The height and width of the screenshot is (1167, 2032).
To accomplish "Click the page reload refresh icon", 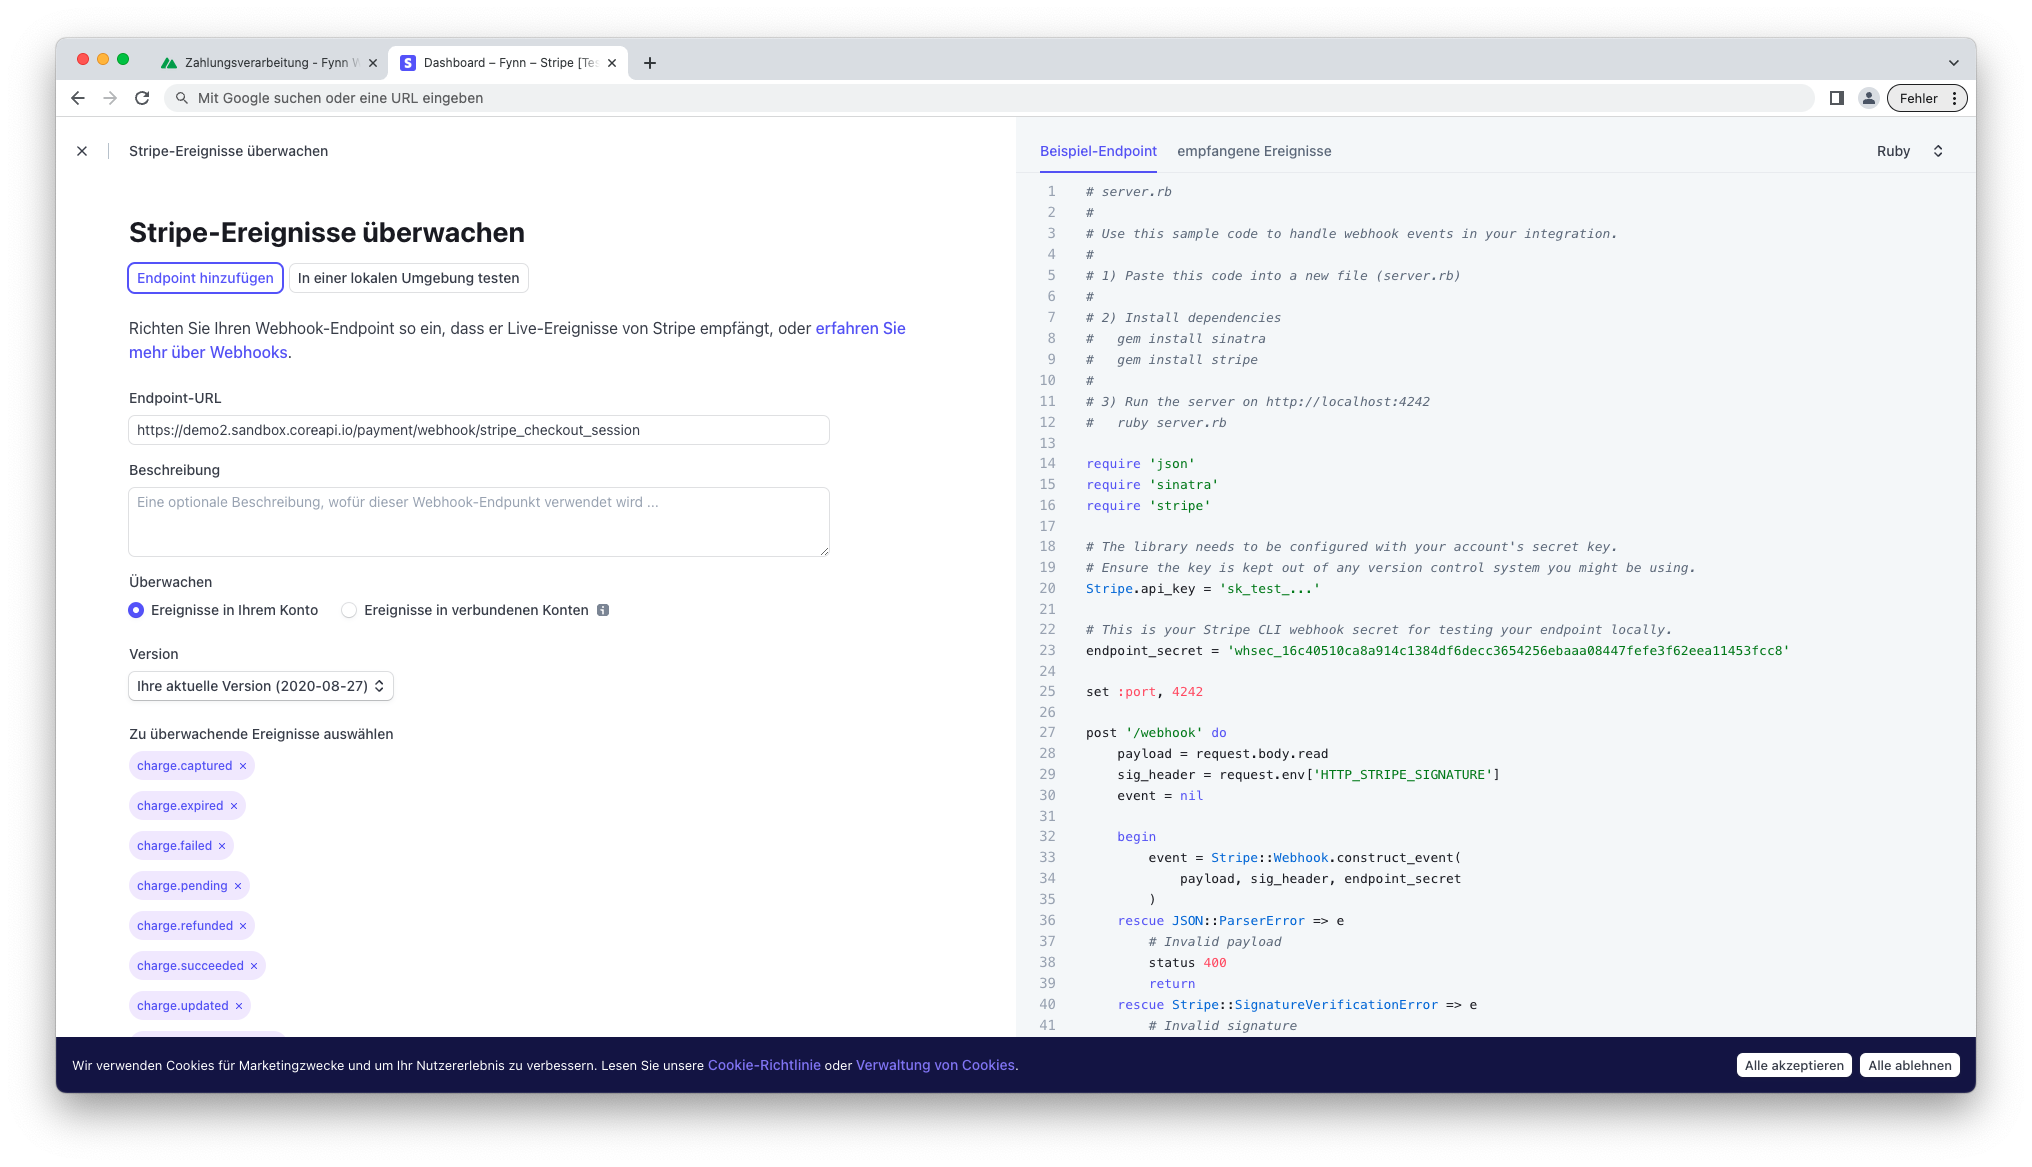I will click(142, 98).
